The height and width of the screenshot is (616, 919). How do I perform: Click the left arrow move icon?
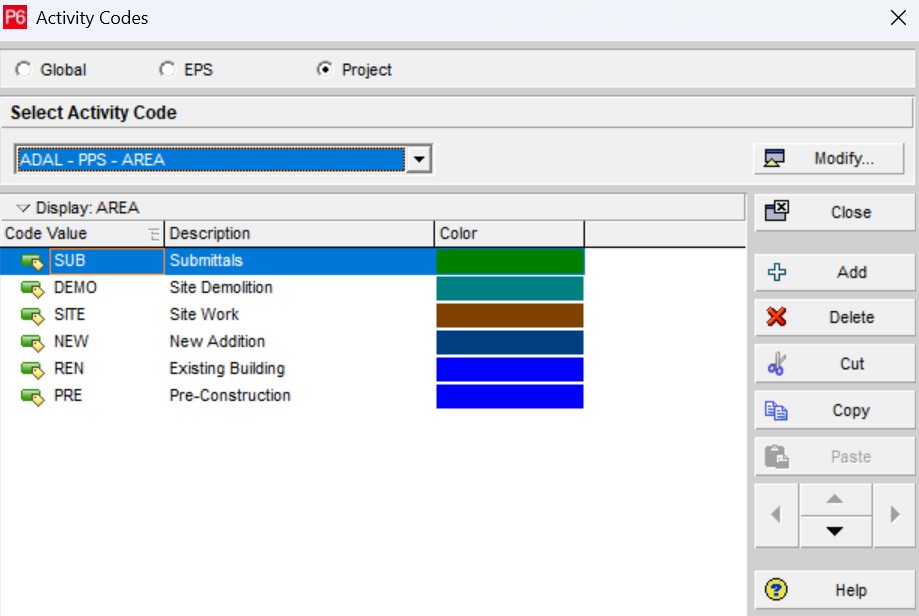point(776,515)
